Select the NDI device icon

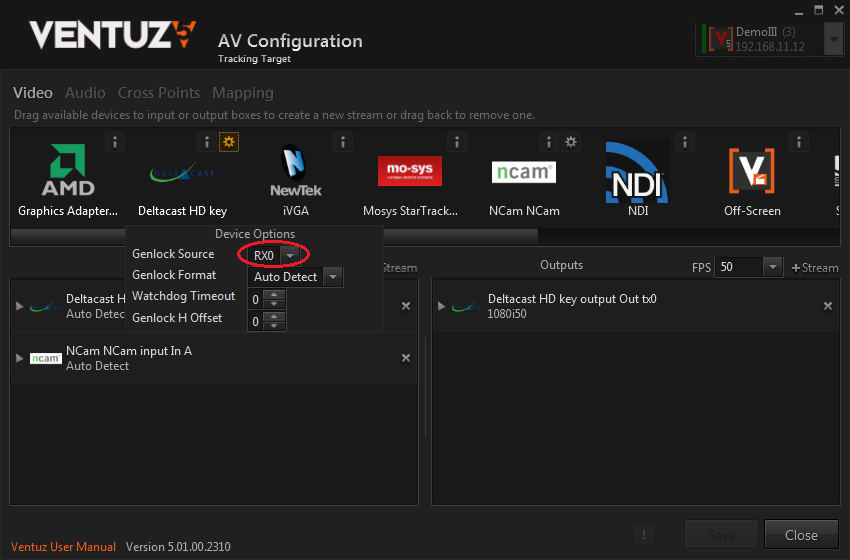coord(637,171)
